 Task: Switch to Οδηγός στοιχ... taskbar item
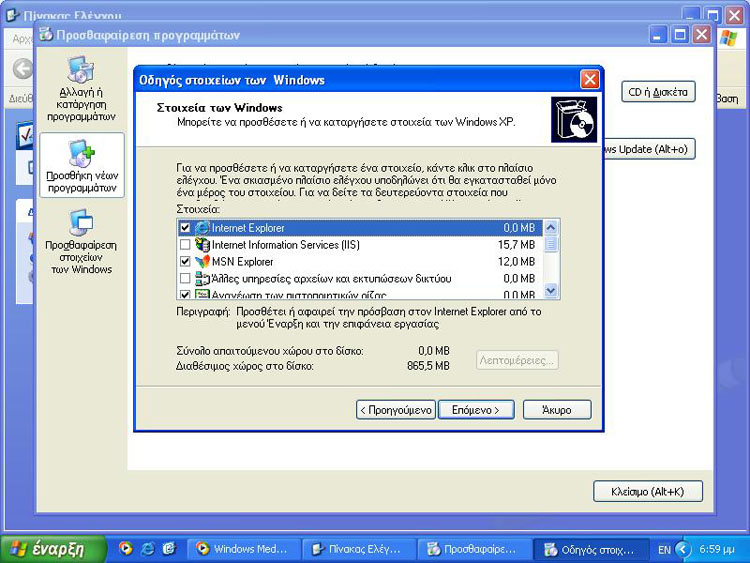[x=590, y=549]
